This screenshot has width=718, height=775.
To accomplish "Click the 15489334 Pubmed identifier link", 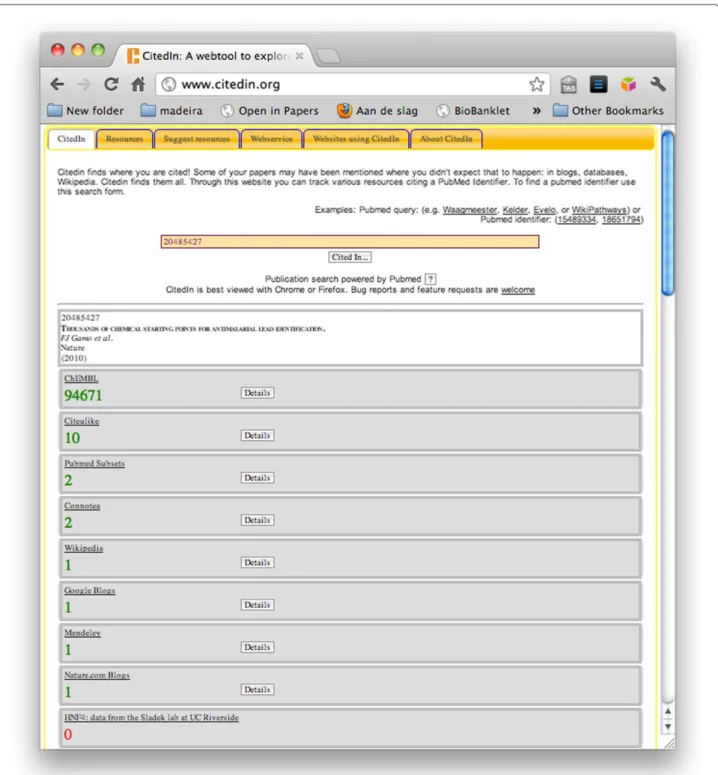I will coord(576,219).
